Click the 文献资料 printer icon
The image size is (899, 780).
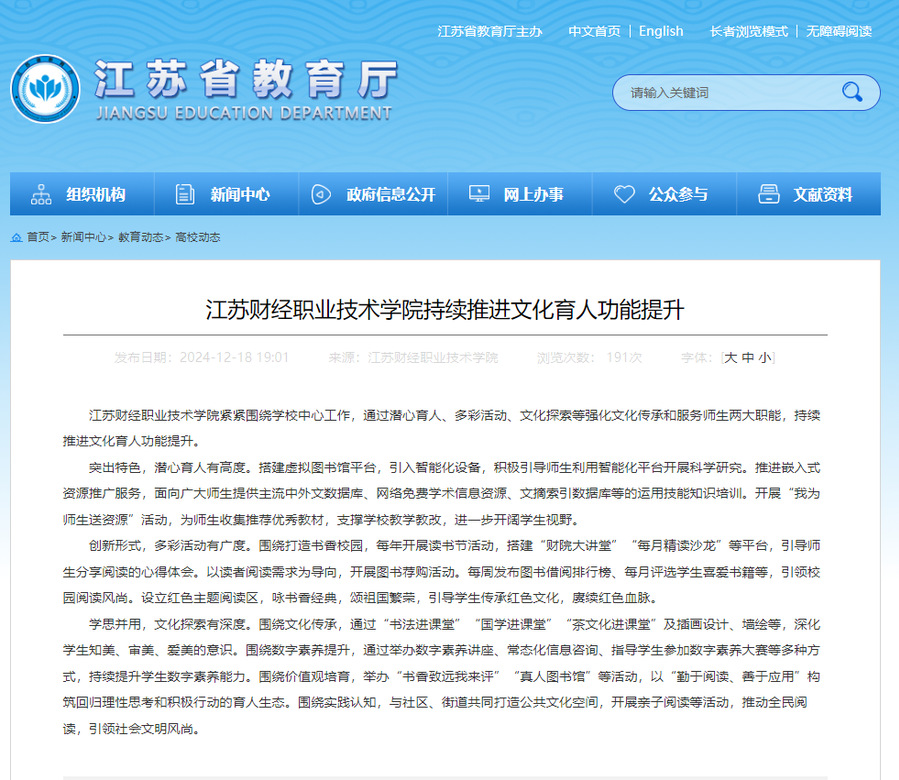[x=769, y=194]
